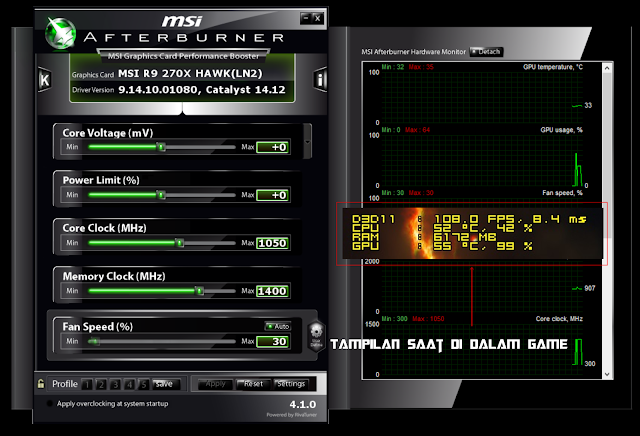The image size is (640, 436).
Task: Click the profile Save button
Action: coord(164,384)
